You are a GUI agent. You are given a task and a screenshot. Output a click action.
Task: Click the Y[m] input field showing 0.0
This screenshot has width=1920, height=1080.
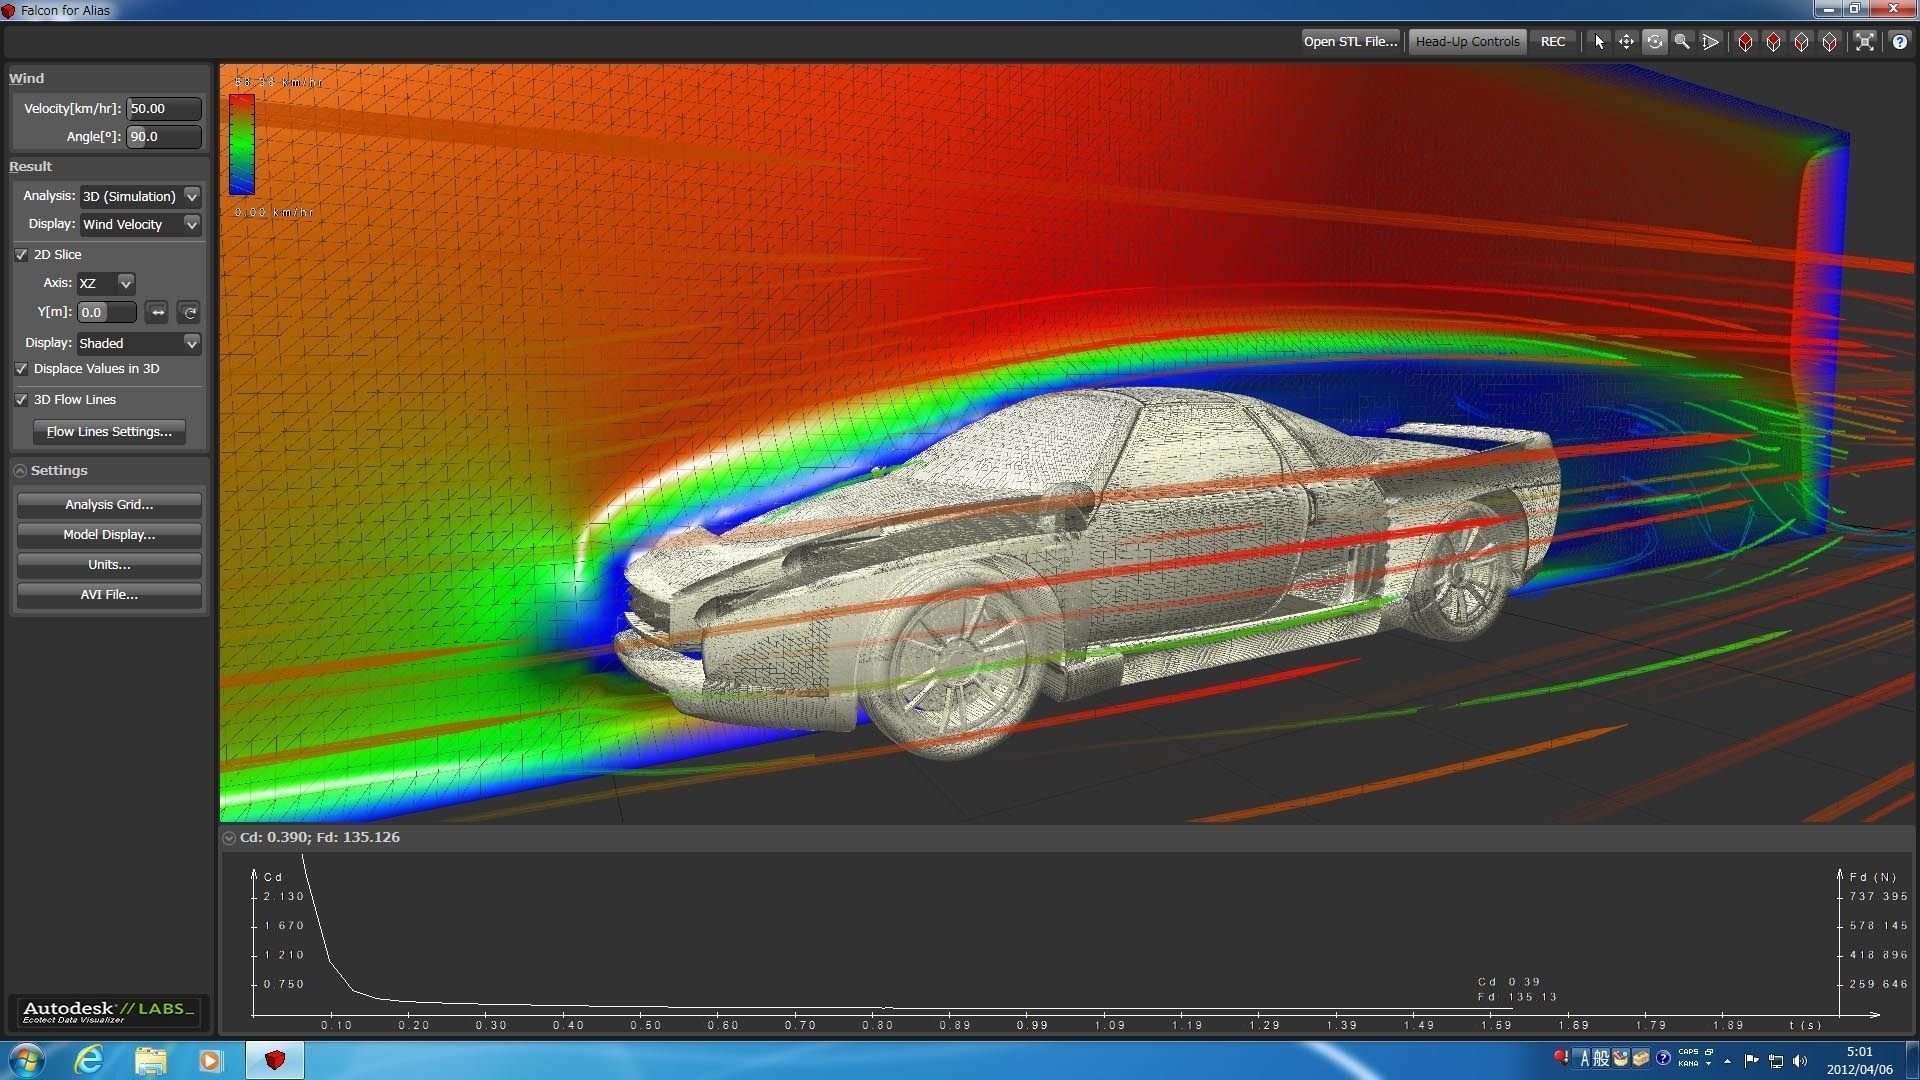(107, 313)
